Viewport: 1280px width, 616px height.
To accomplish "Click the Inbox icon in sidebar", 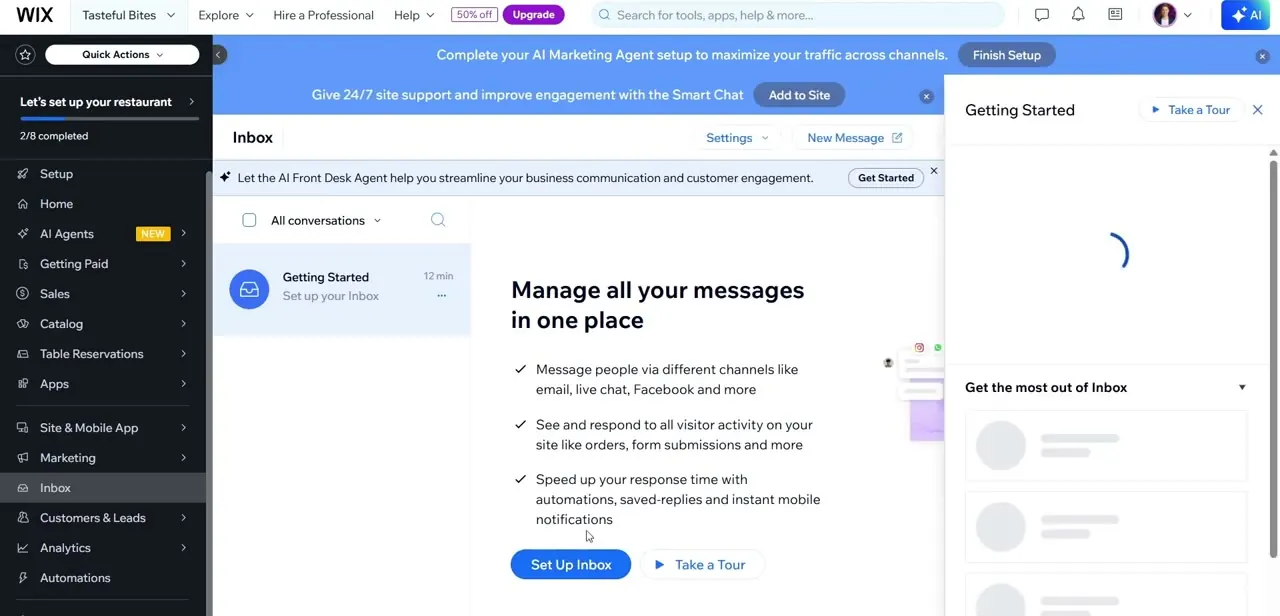I will tap(22, 488).
